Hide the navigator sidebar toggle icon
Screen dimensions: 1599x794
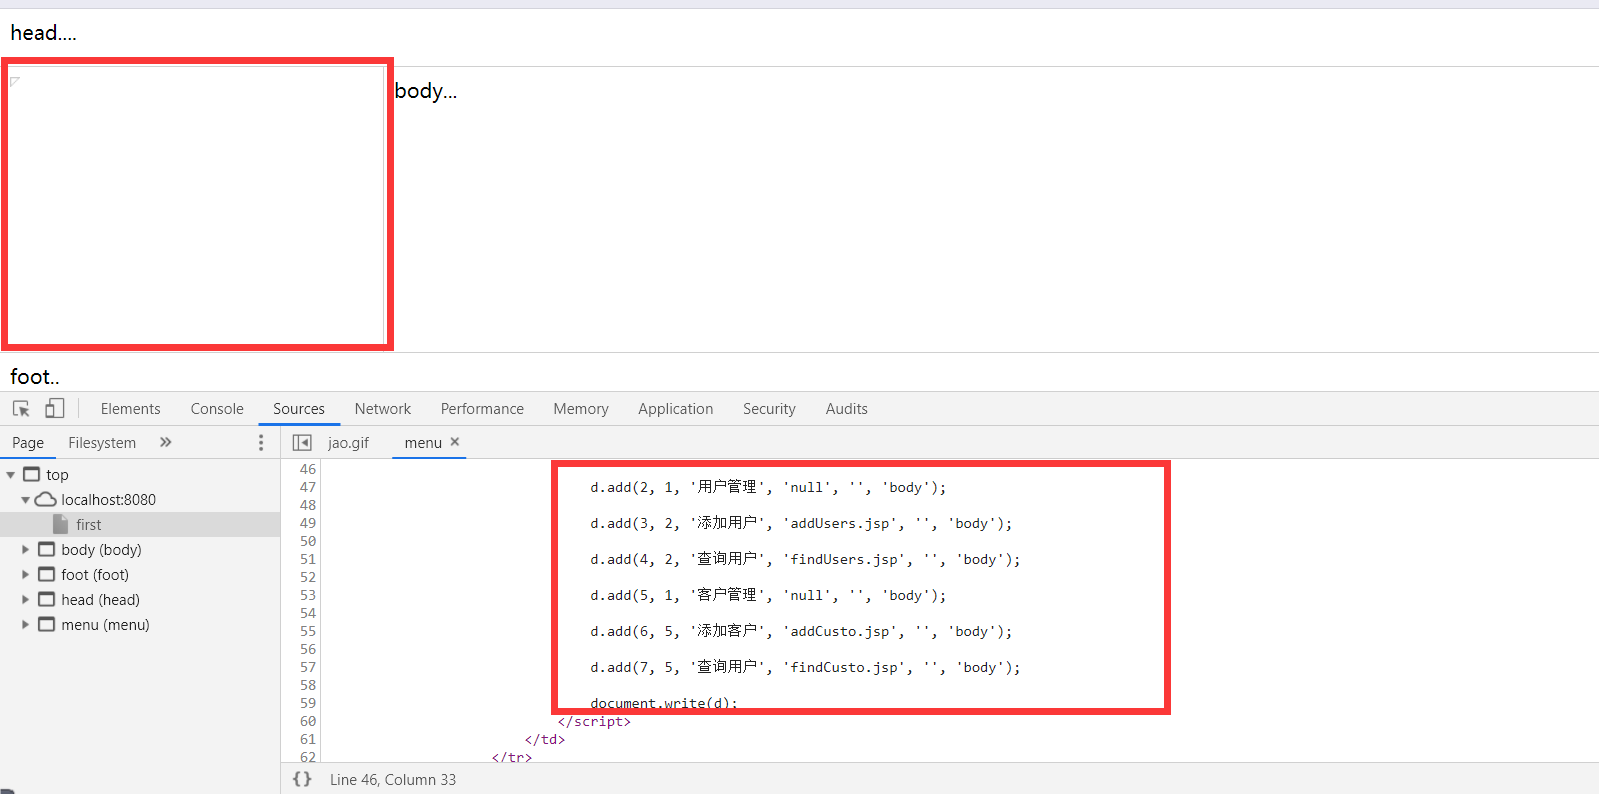pyautogui.click(x=302, y=442)
